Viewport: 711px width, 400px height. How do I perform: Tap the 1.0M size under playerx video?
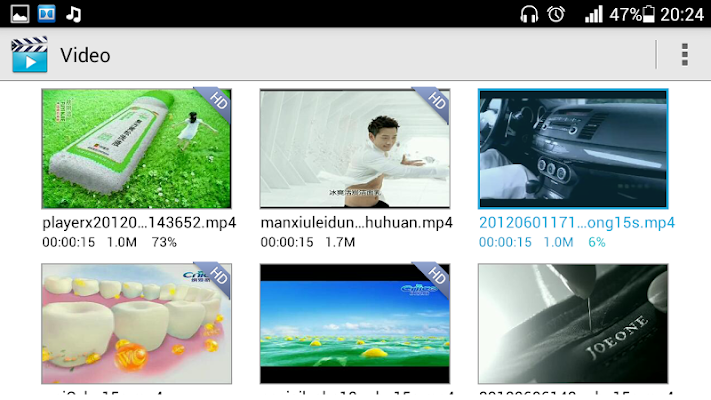coord(122,242)
